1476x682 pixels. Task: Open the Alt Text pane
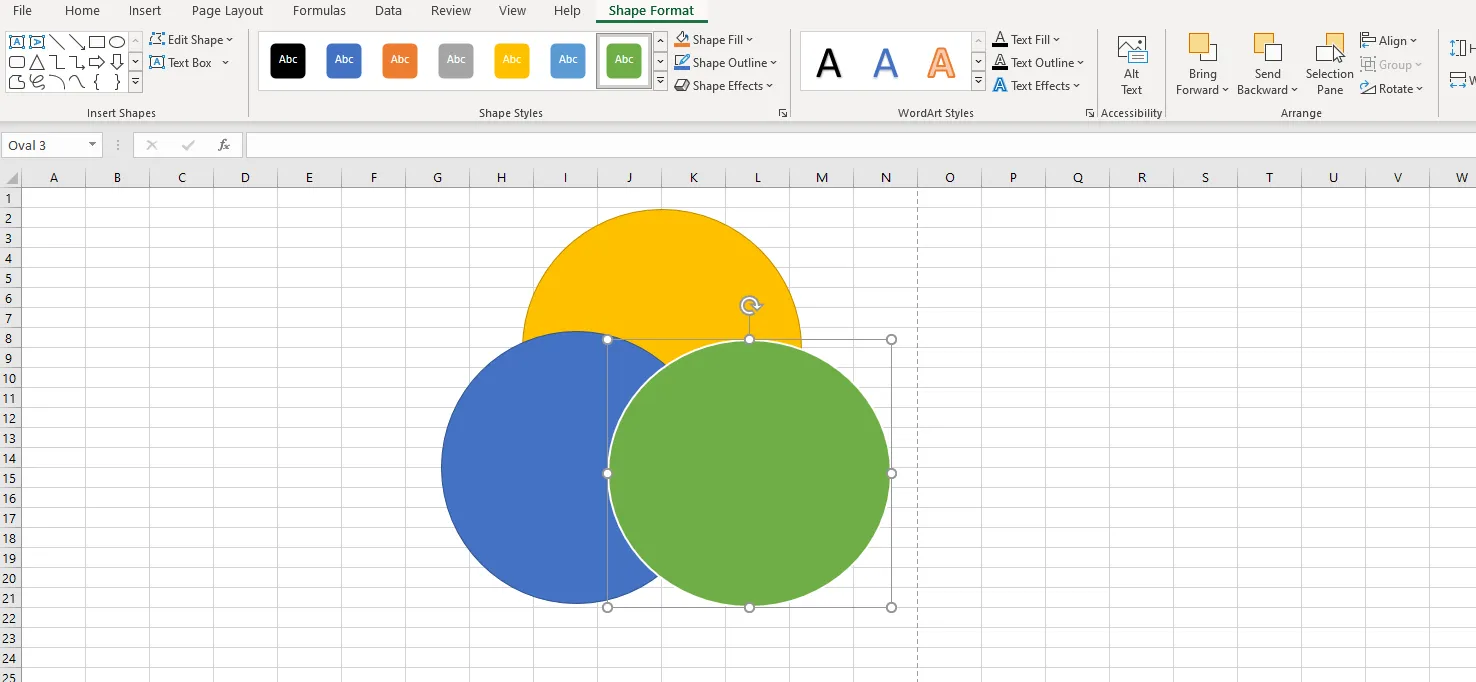click(x=1131, y=66)
